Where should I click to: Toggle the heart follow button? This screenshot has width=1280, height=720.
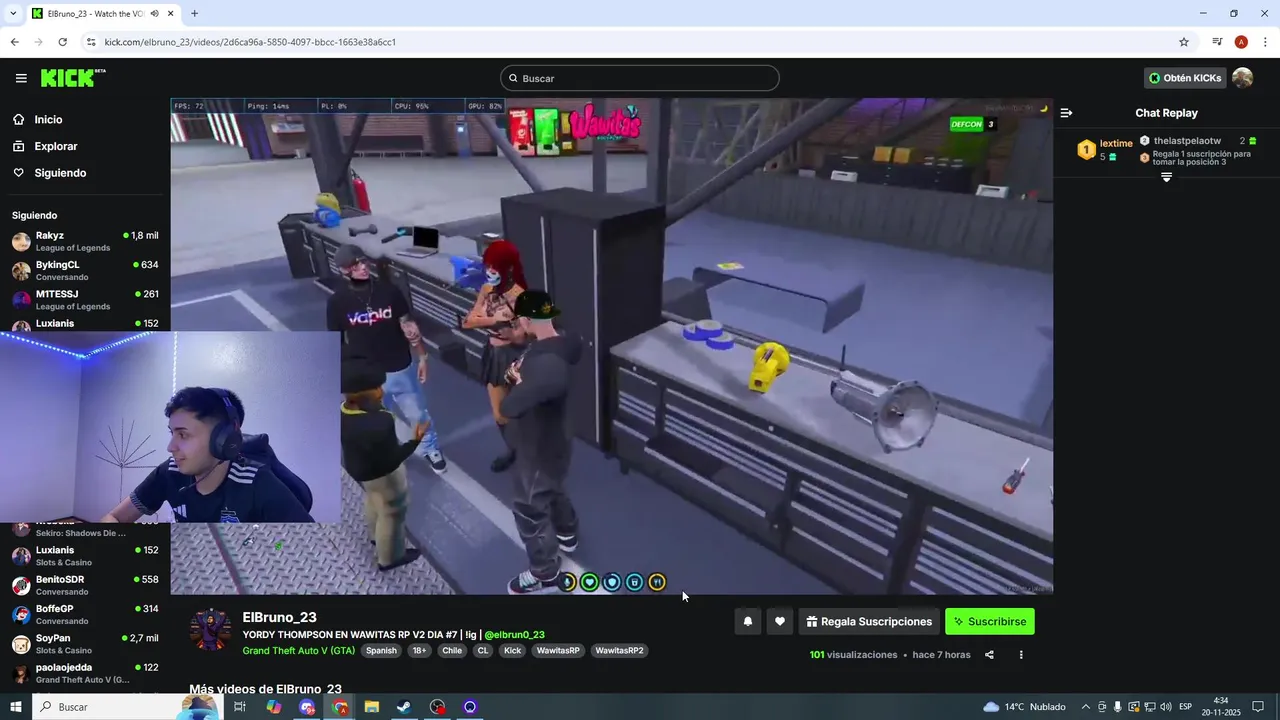pyautogui.click(x=780, y=621)
